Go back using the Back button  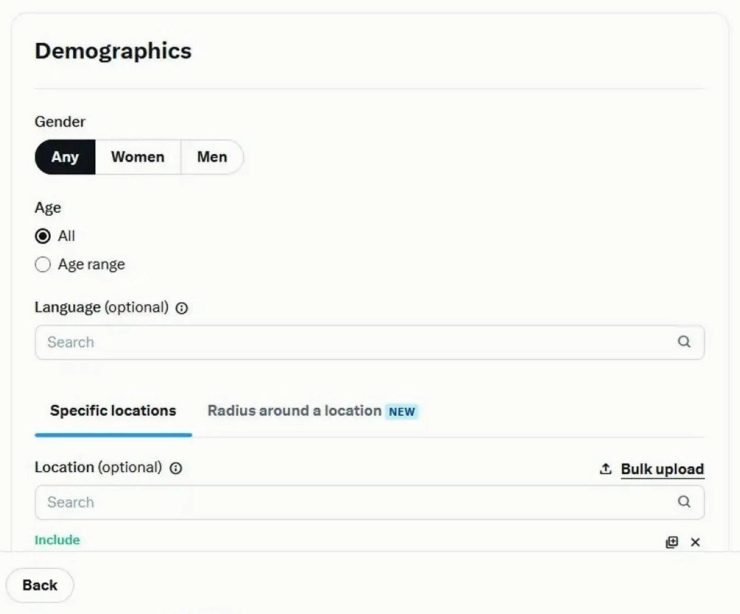40,585
